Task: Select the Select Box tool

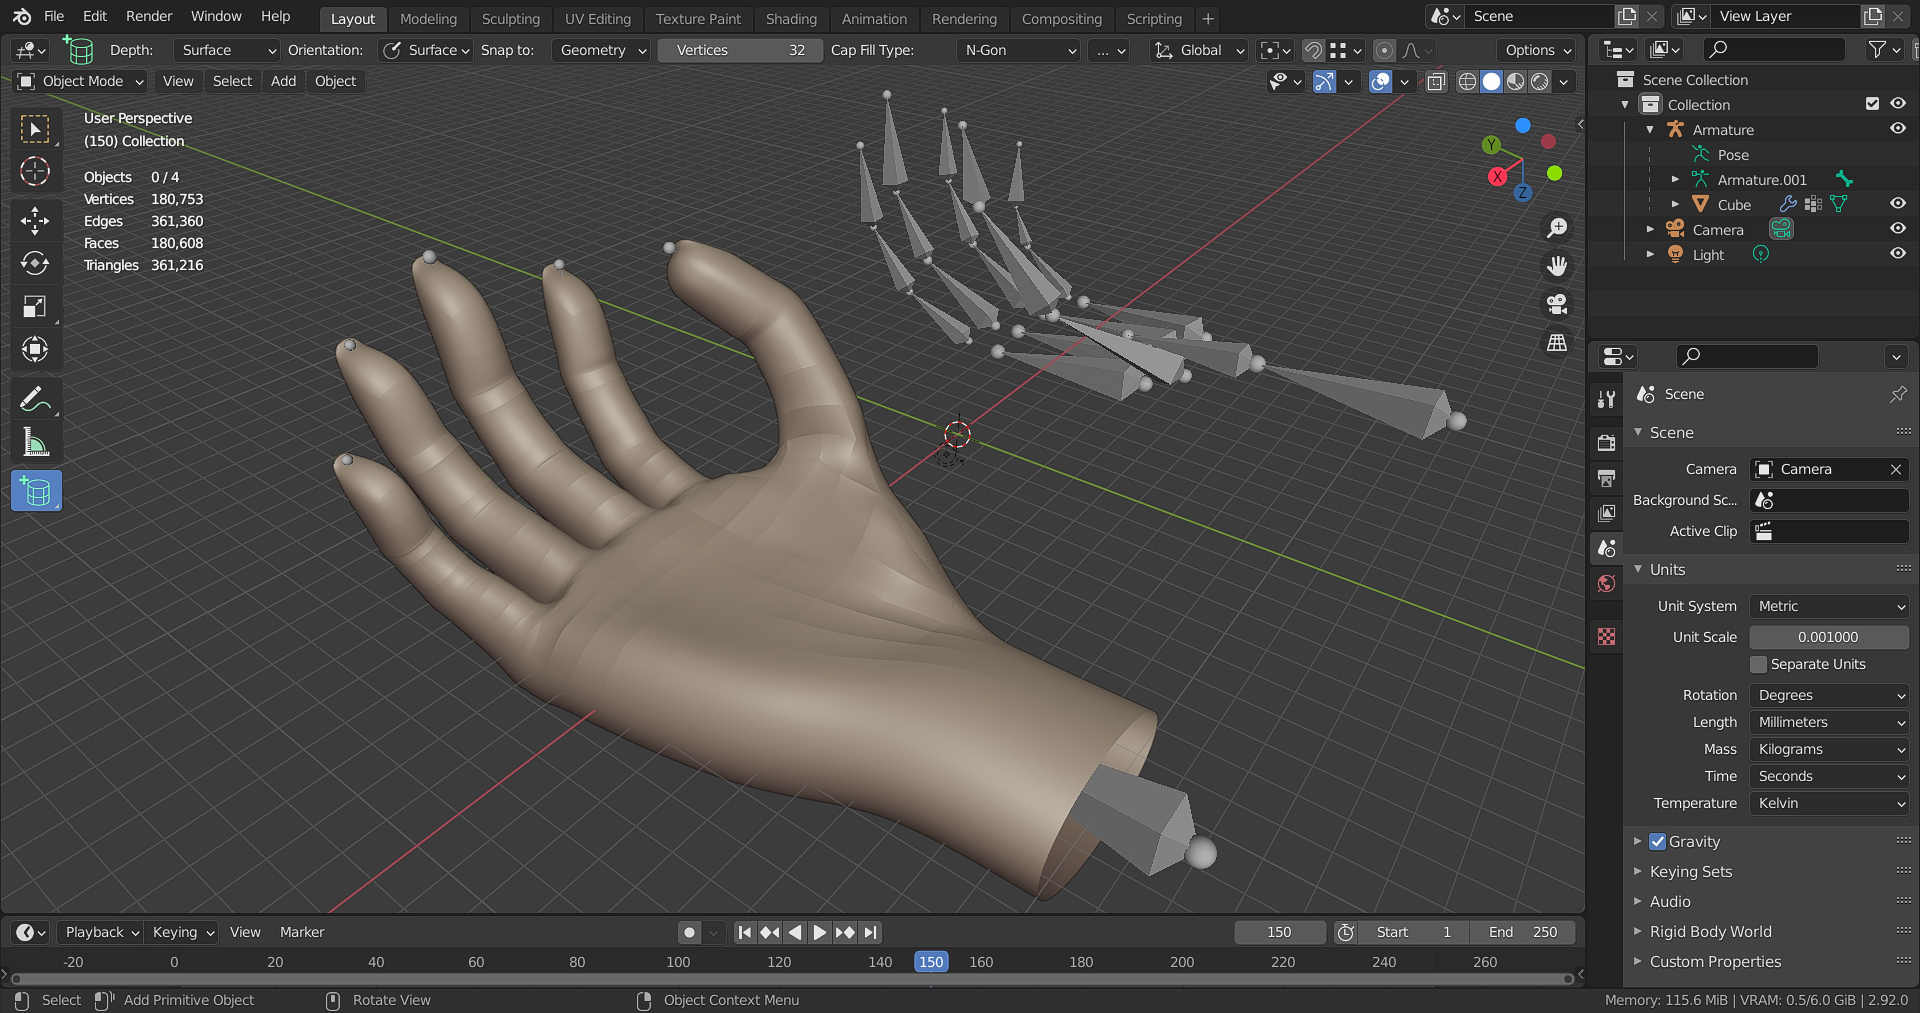Action: coord(35,129)
